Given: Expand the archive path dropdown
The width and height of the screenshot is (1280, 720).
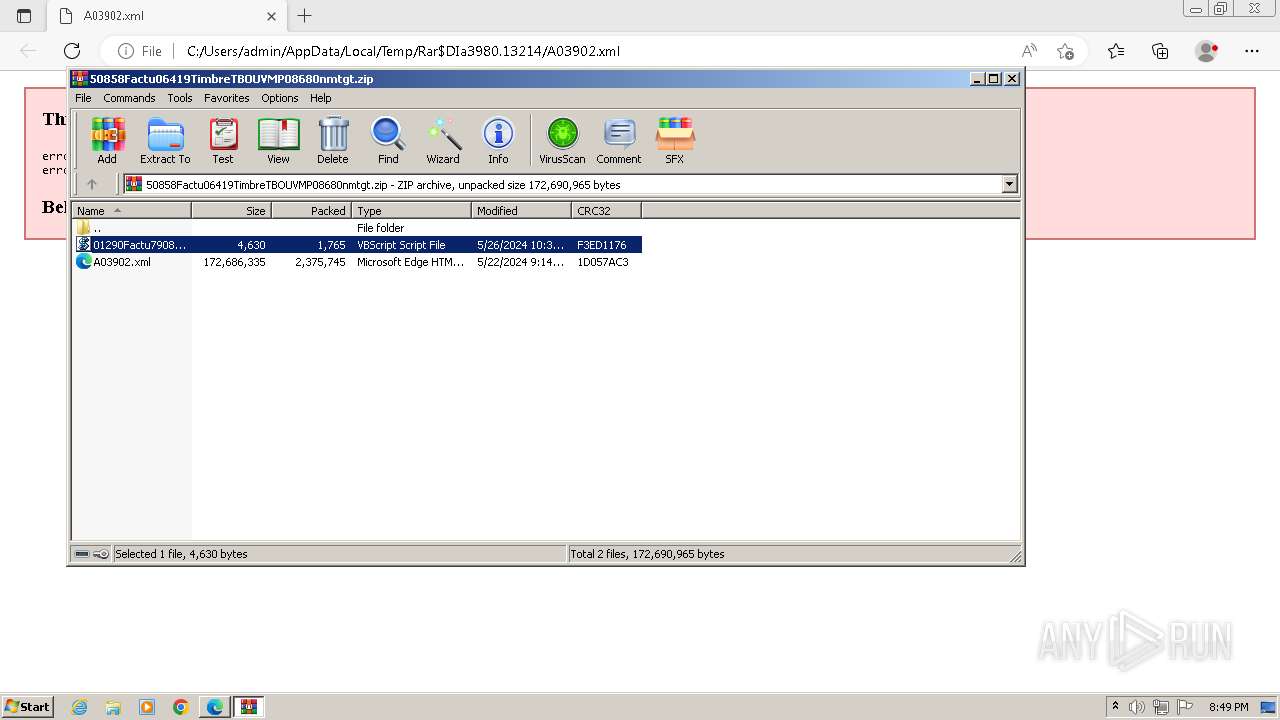Looking at the screenshot, I should (x=1009, y=184).
